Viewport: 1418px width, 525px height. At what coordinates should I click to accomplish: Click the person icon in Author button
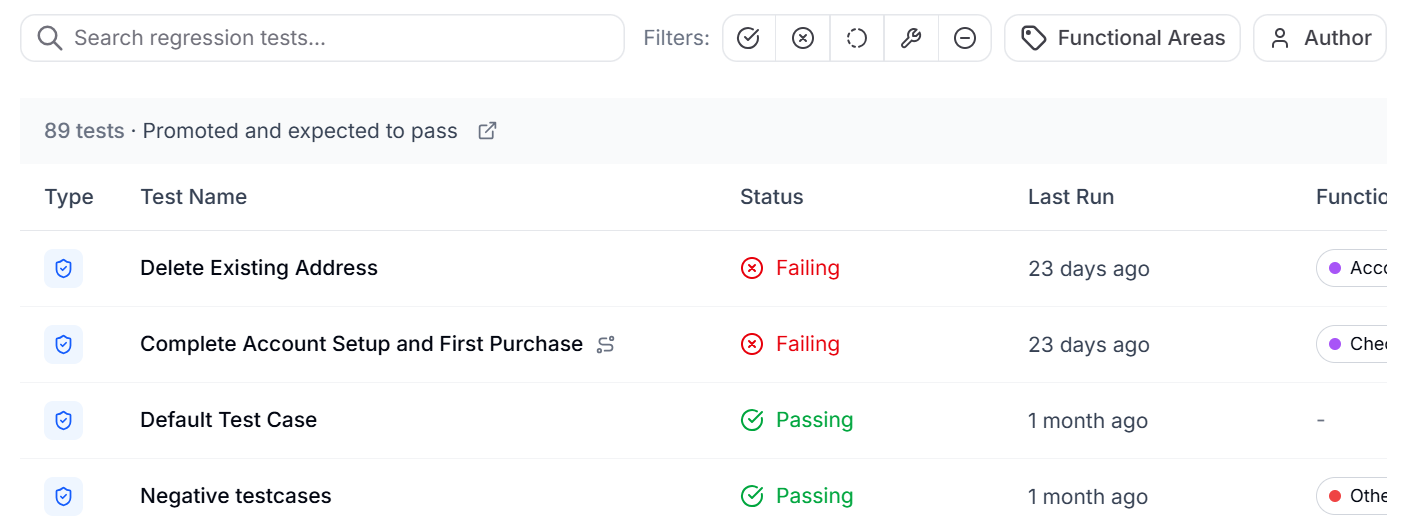pyautogui.click(x=1280, y=38)
